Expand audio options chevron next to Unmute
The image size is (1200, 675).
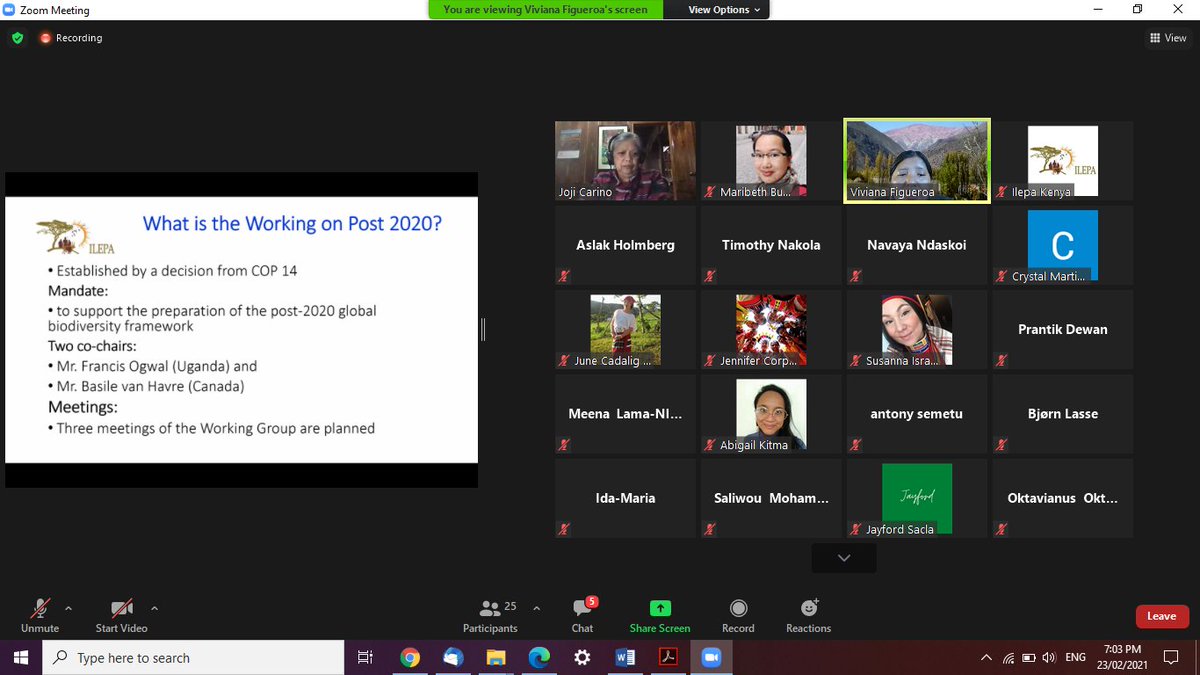68,608
